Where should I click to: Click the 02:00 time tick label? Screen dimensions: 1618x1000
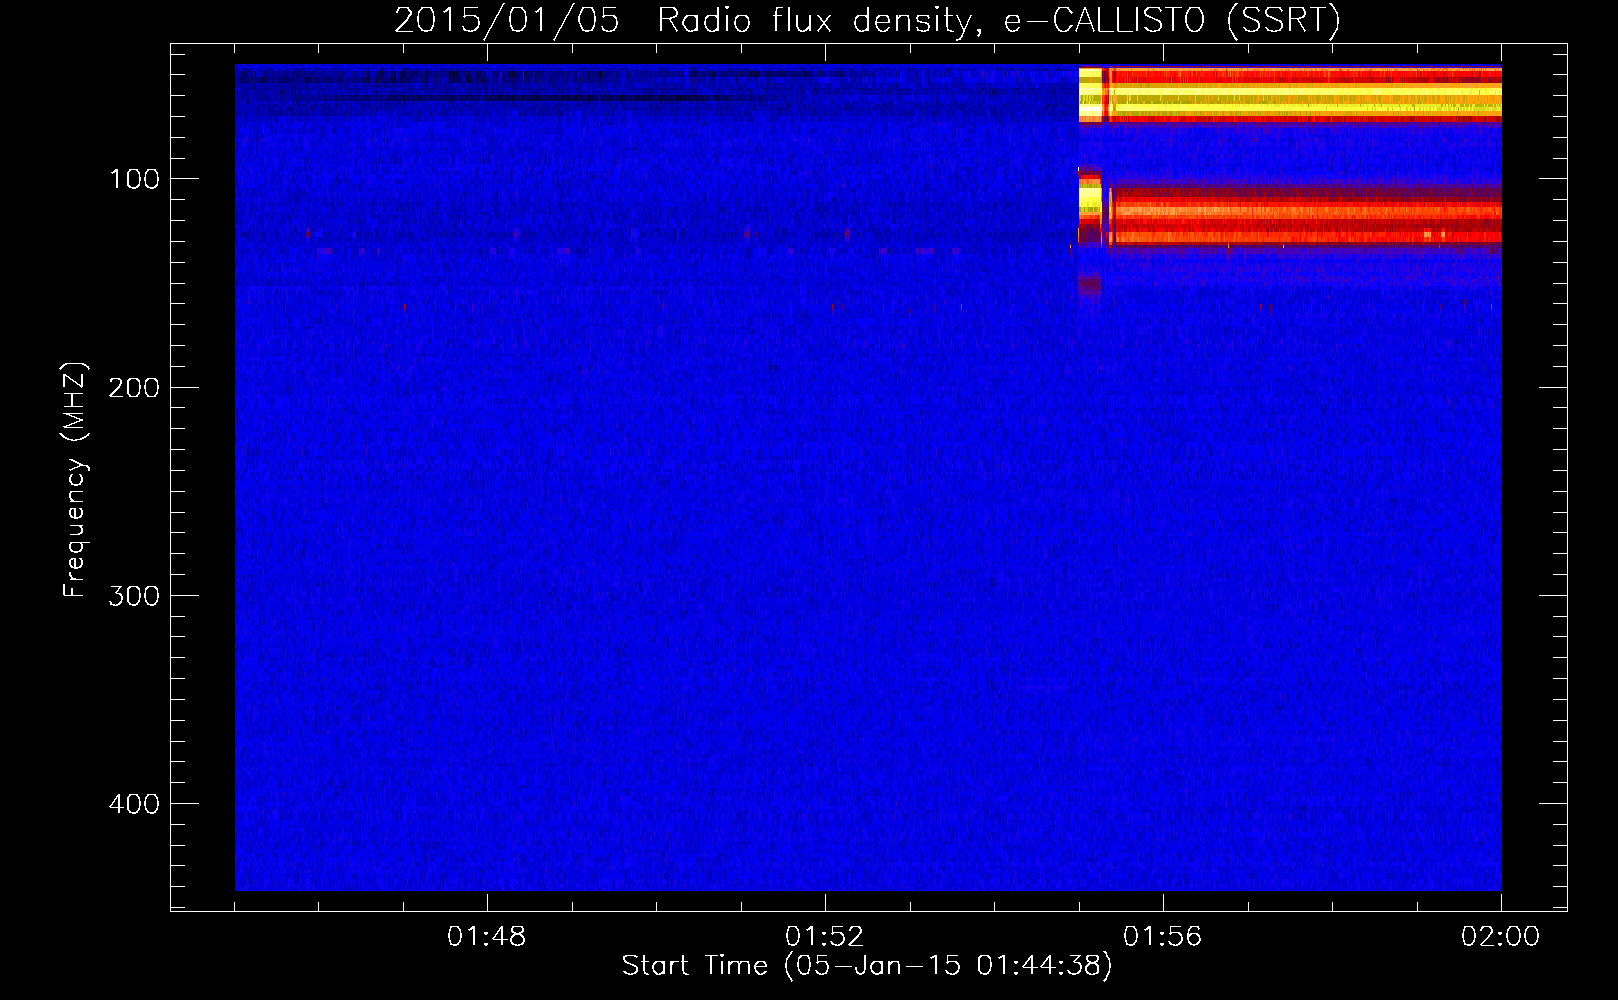(x=1500, y=937)
